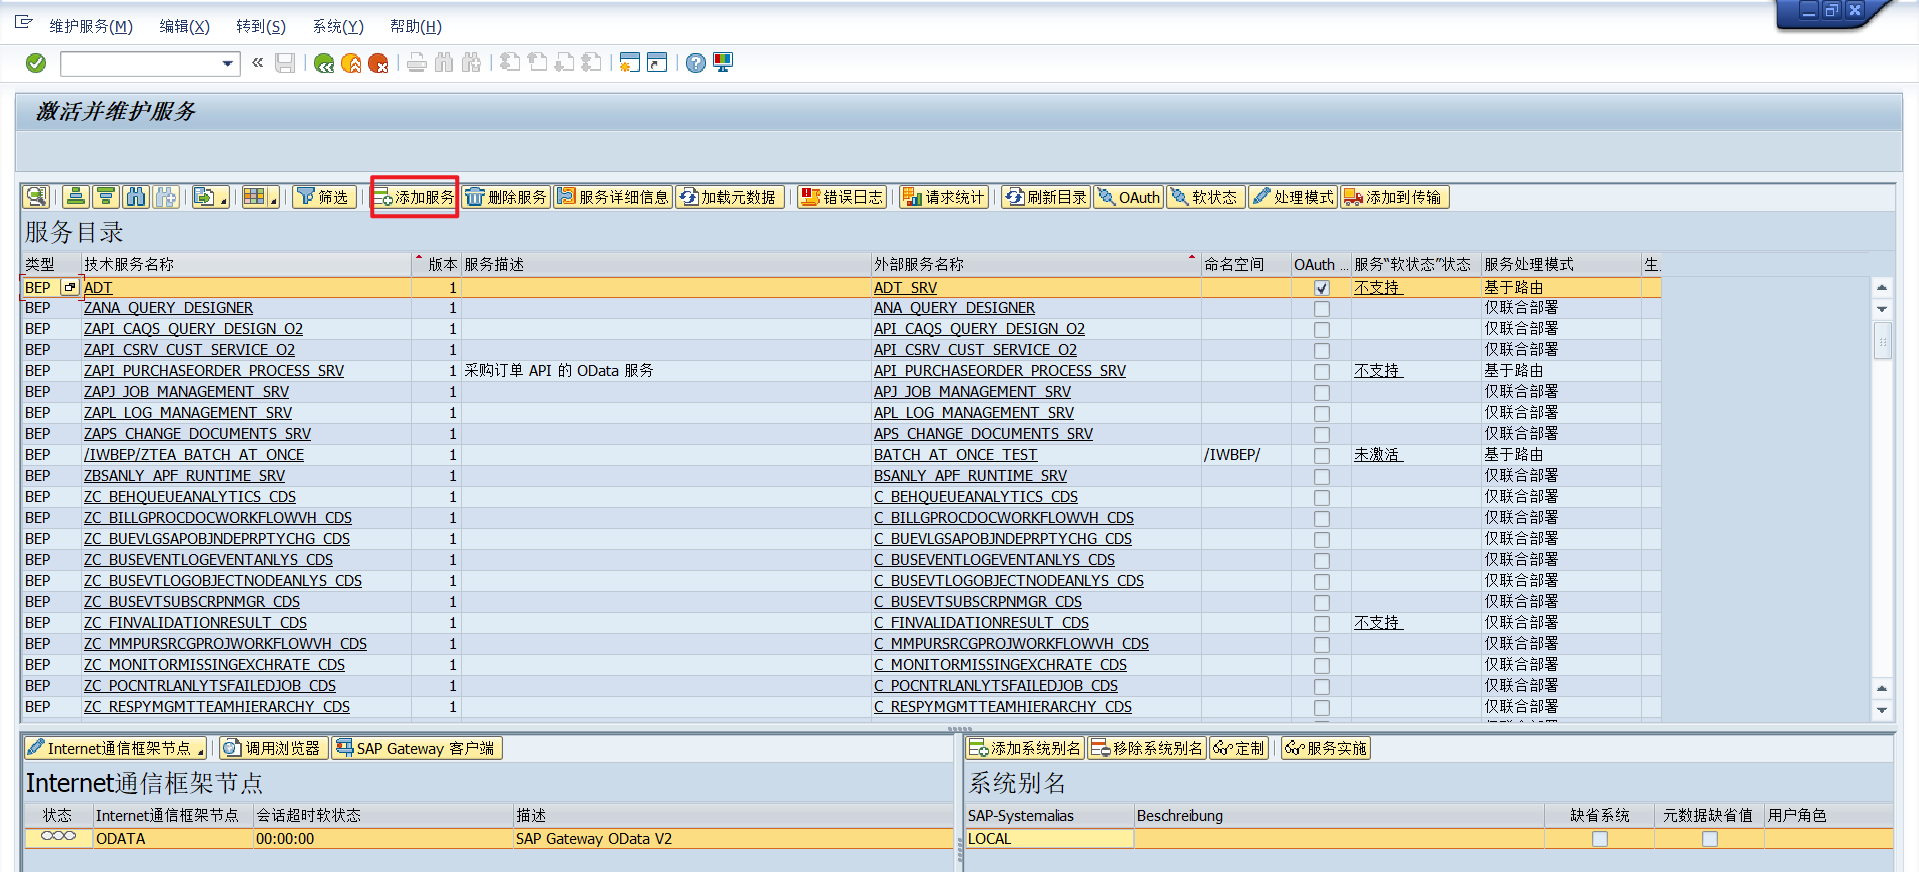Open the 维护服务(M) menu

coord(91,26)
